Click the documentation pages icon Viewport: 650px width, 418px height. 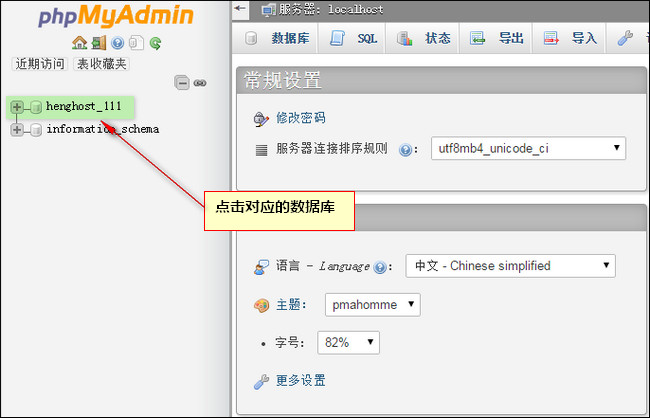coord(136,43)
